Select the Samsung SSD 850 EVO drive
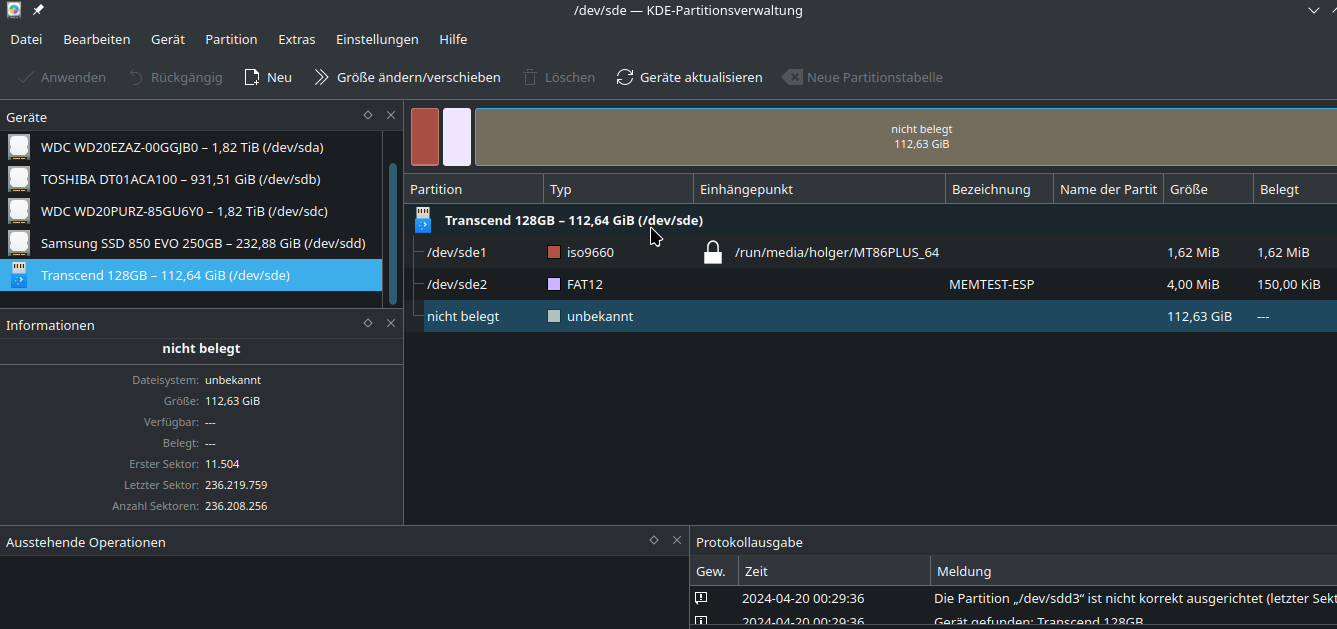The width and height of the screenshot is (1337, 629). [x=202, y=243]
